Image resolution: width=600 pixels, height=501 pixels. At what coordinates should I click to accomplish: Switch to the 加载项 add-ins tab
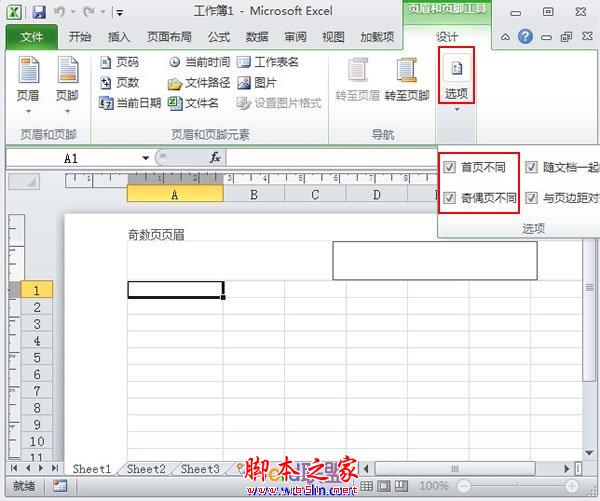click(377, 37)
